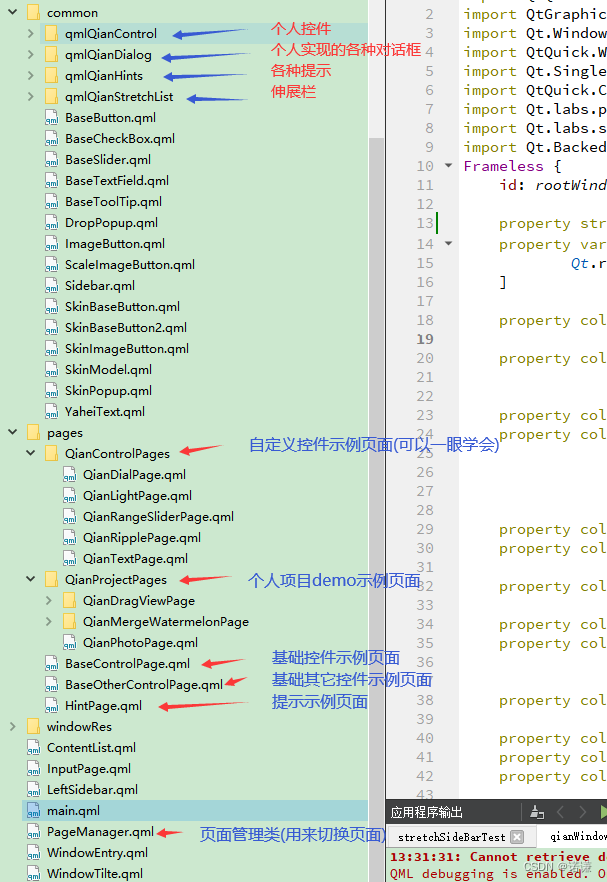Select LeftSidebar.qml in the tree
607x882 pixels.
(92, 790)
